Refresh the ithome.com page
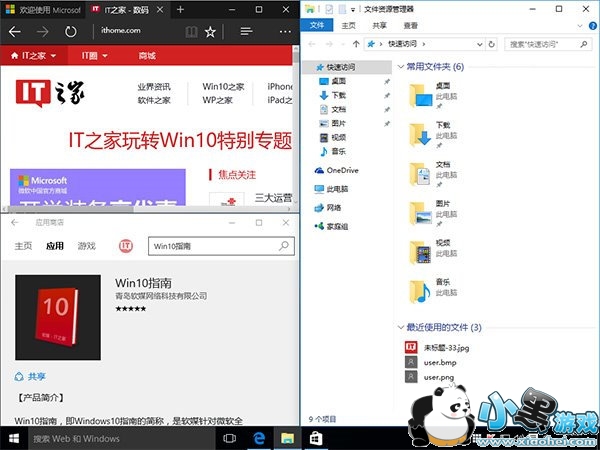 click(x=70, y=32)
